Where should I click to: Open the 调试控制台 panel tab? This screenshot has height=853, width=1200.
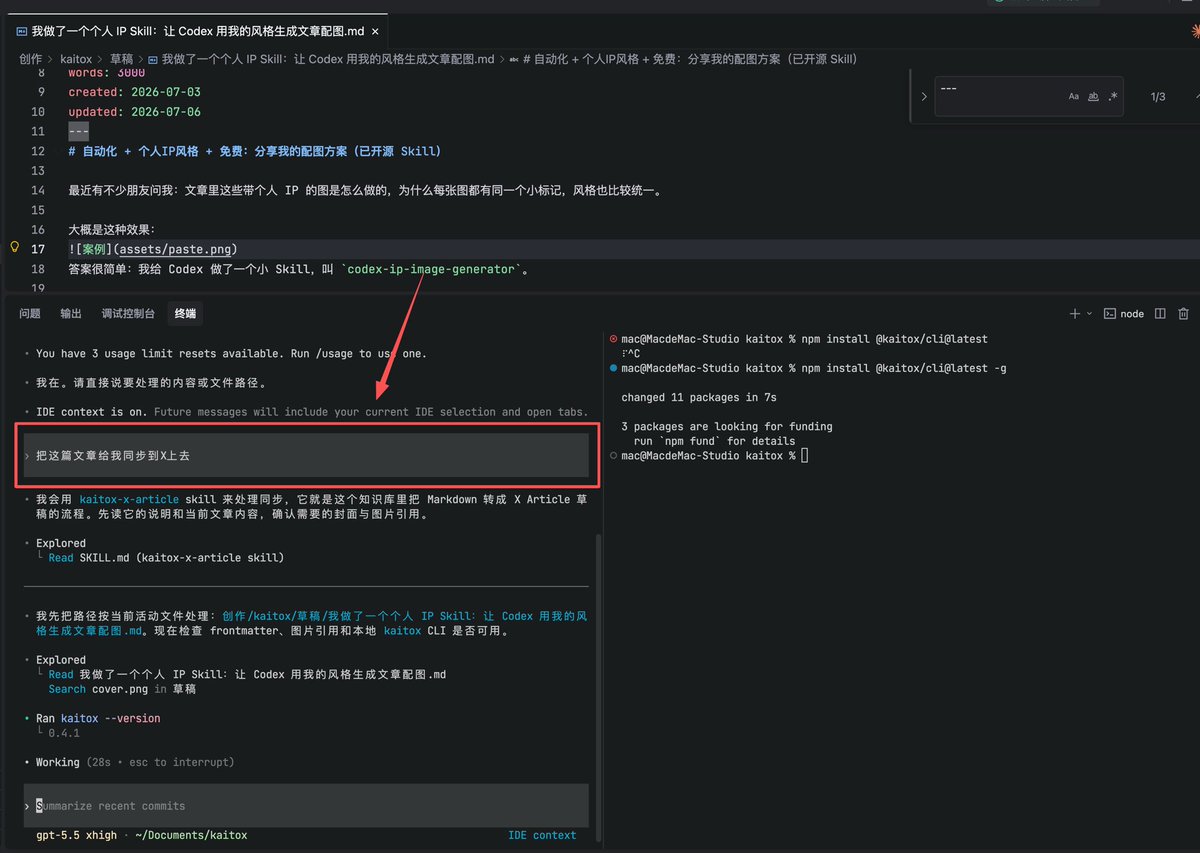128,314
